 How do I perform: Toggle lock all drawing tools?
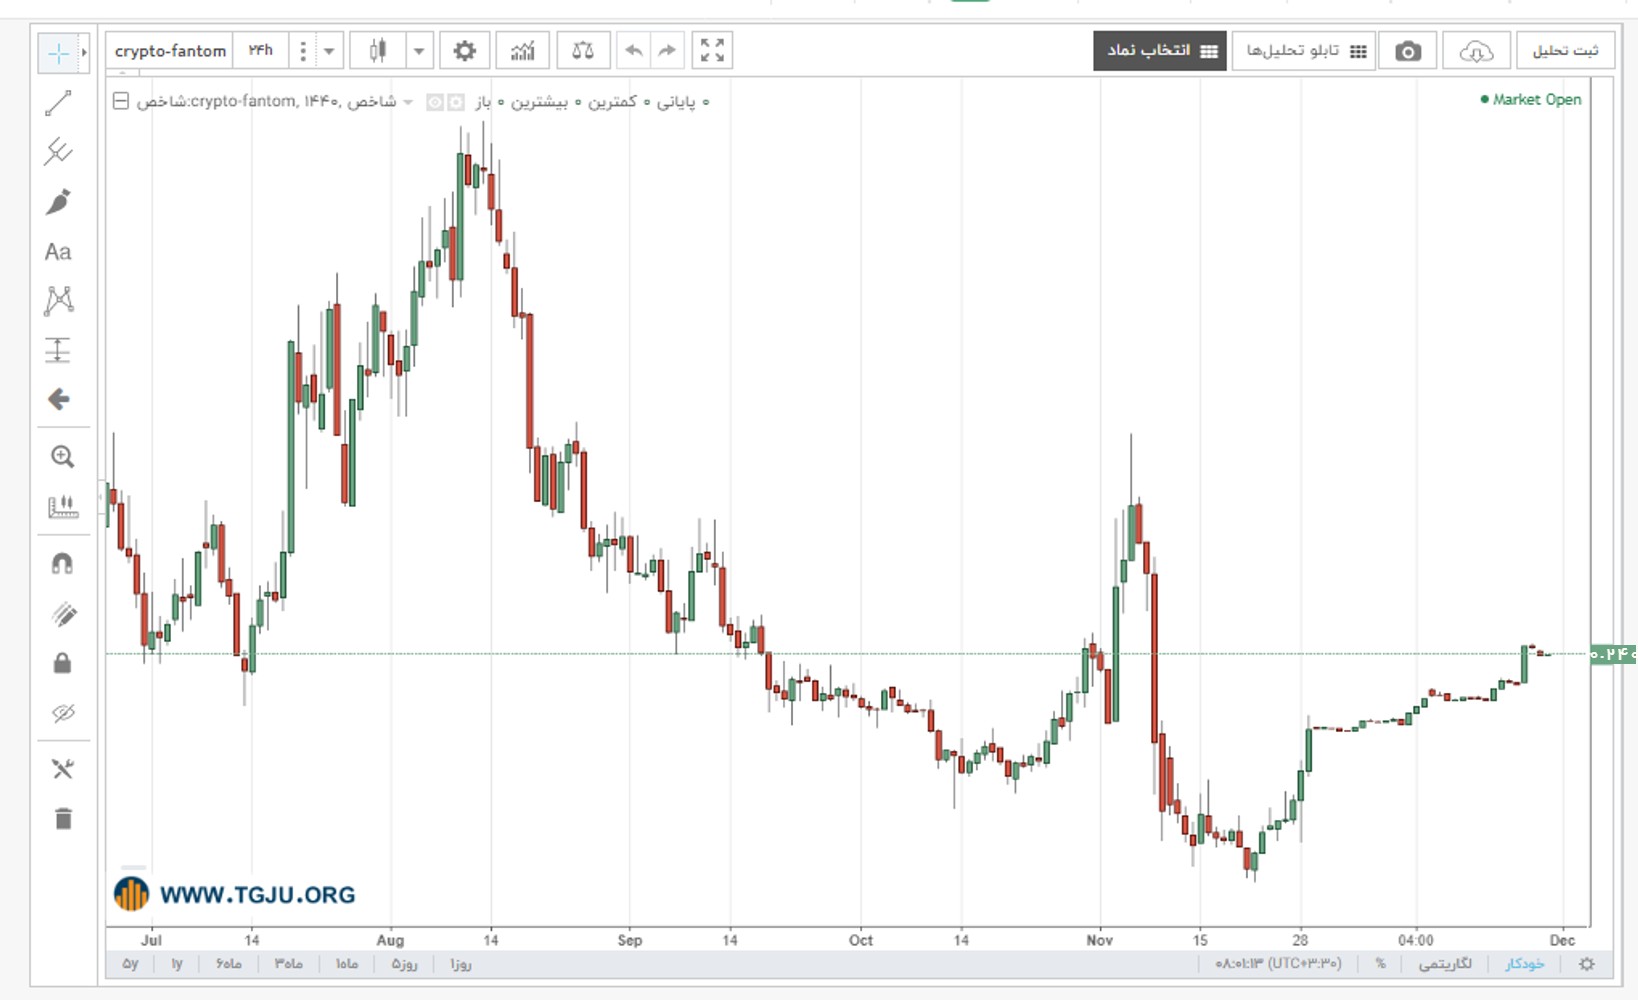62,663
